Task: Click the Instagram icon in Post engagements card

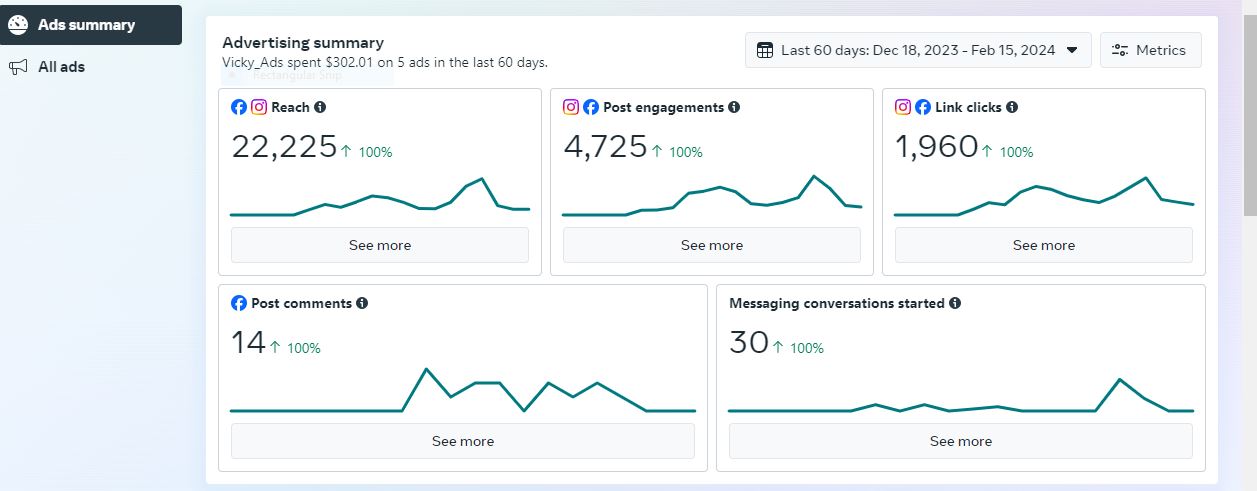Action: pyautogui.click(x=571, y=107)
